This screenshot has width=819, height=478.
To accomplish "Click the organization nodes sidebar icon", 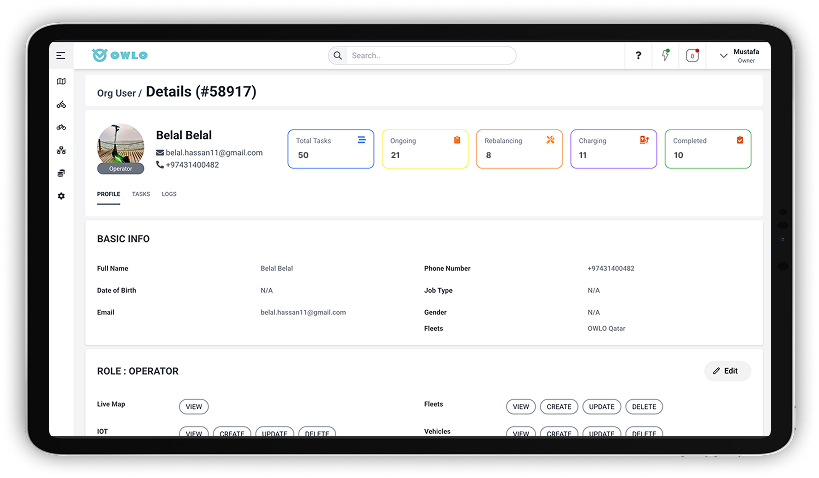I will click(61, 150).
